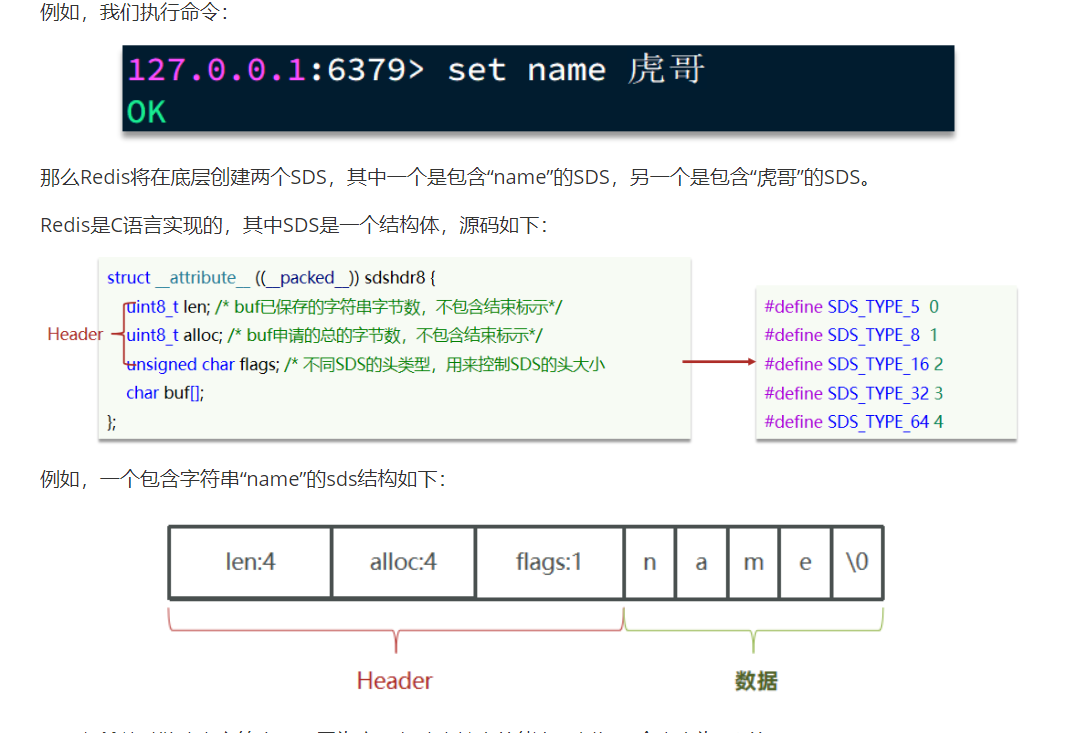Click the 'flags:1' cell in diagram
The image size is (1077, 733).
pos(549,563)
